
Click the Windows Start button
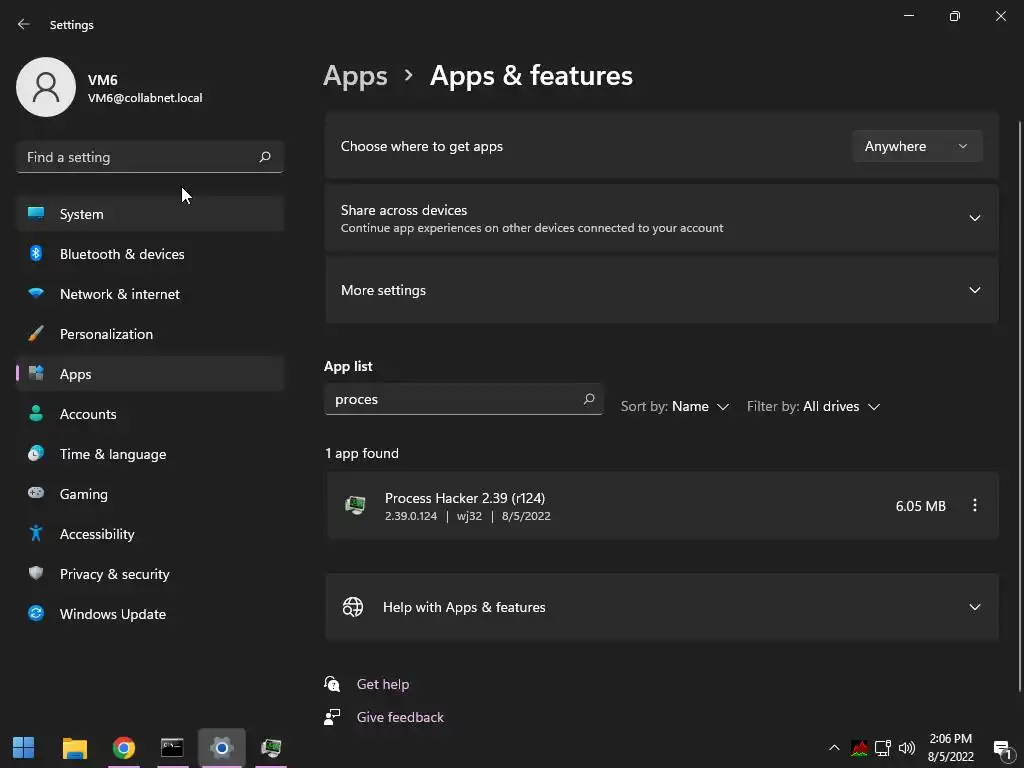pyautogui.click(x=24, y=748)
